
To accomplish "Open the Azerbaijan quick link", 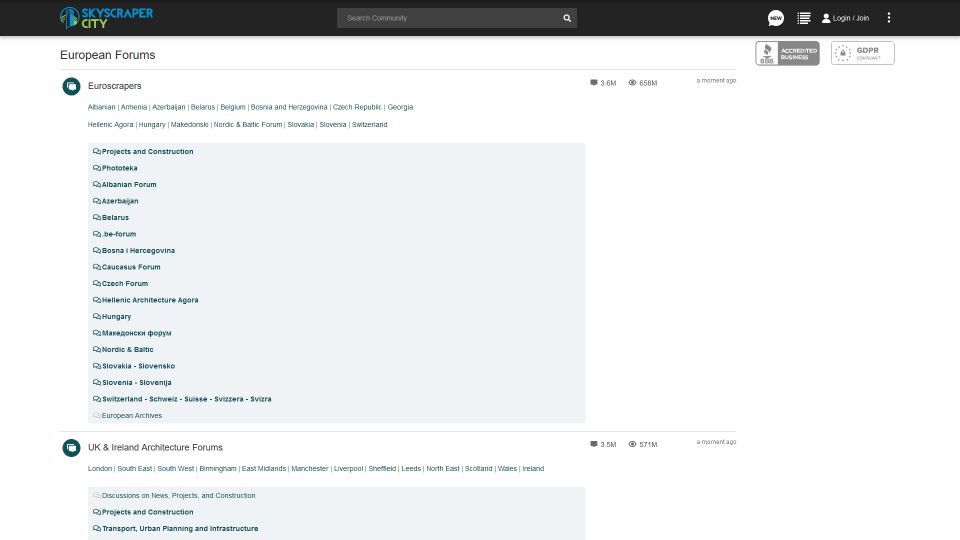I will pos(168,107).
